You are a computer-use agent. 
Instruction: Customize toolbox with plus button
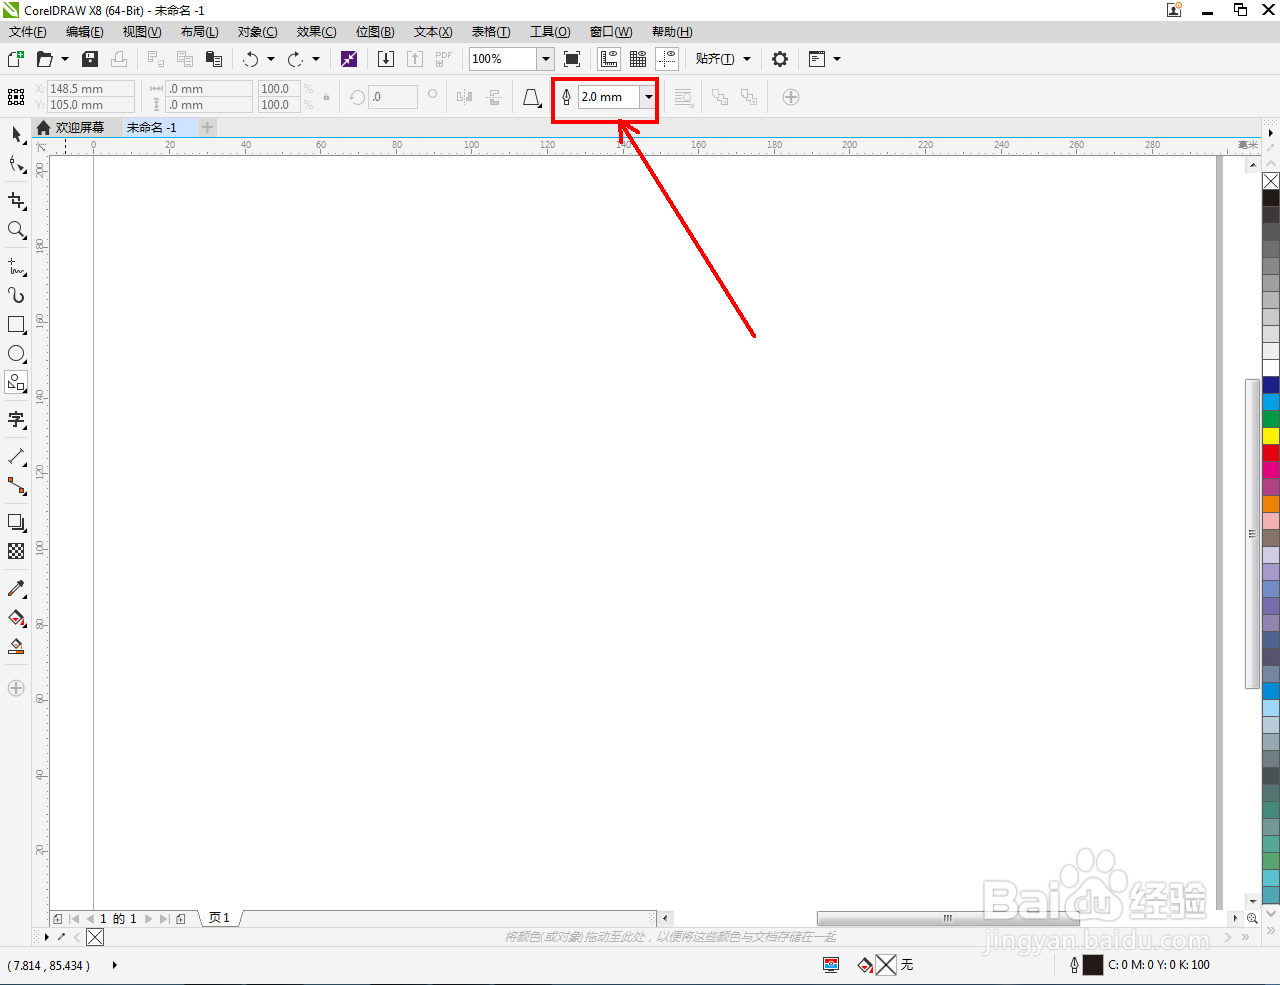coord(16,688)
